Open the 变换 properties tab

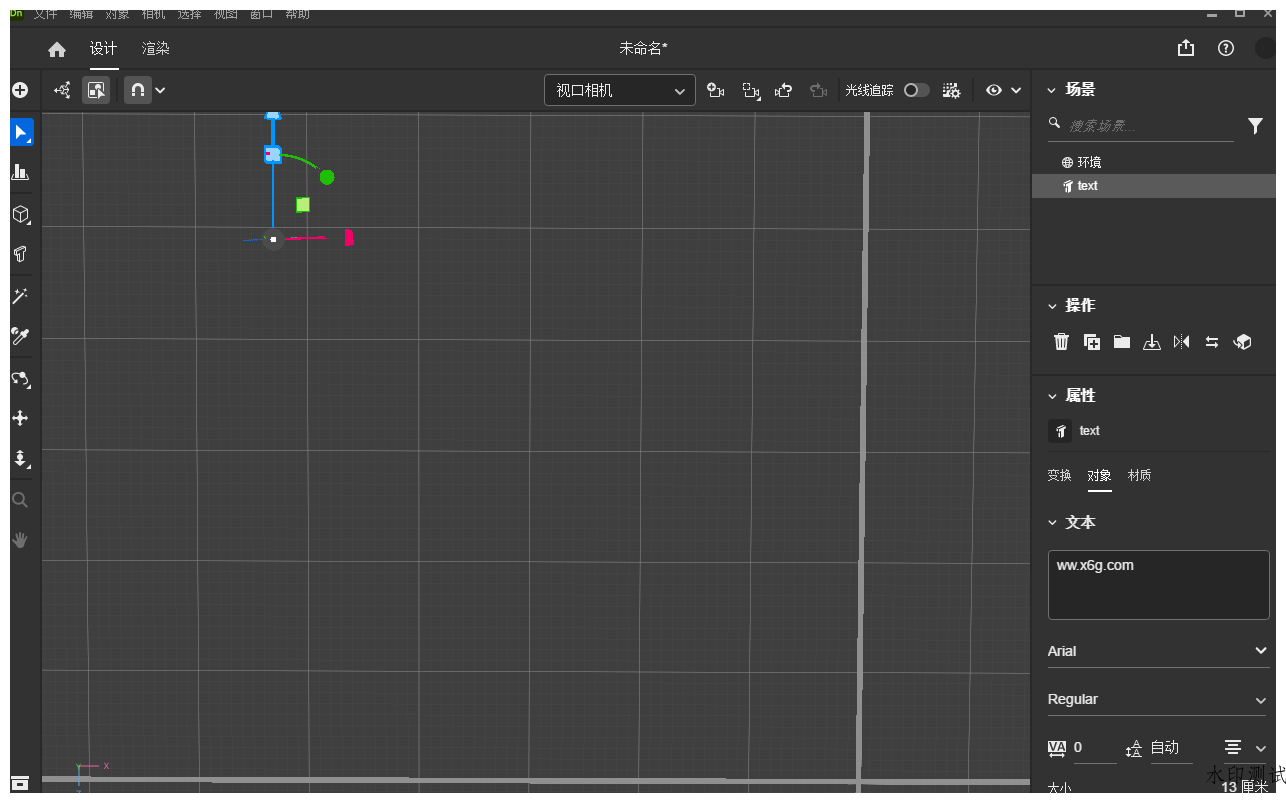(x=1060, y=476)
